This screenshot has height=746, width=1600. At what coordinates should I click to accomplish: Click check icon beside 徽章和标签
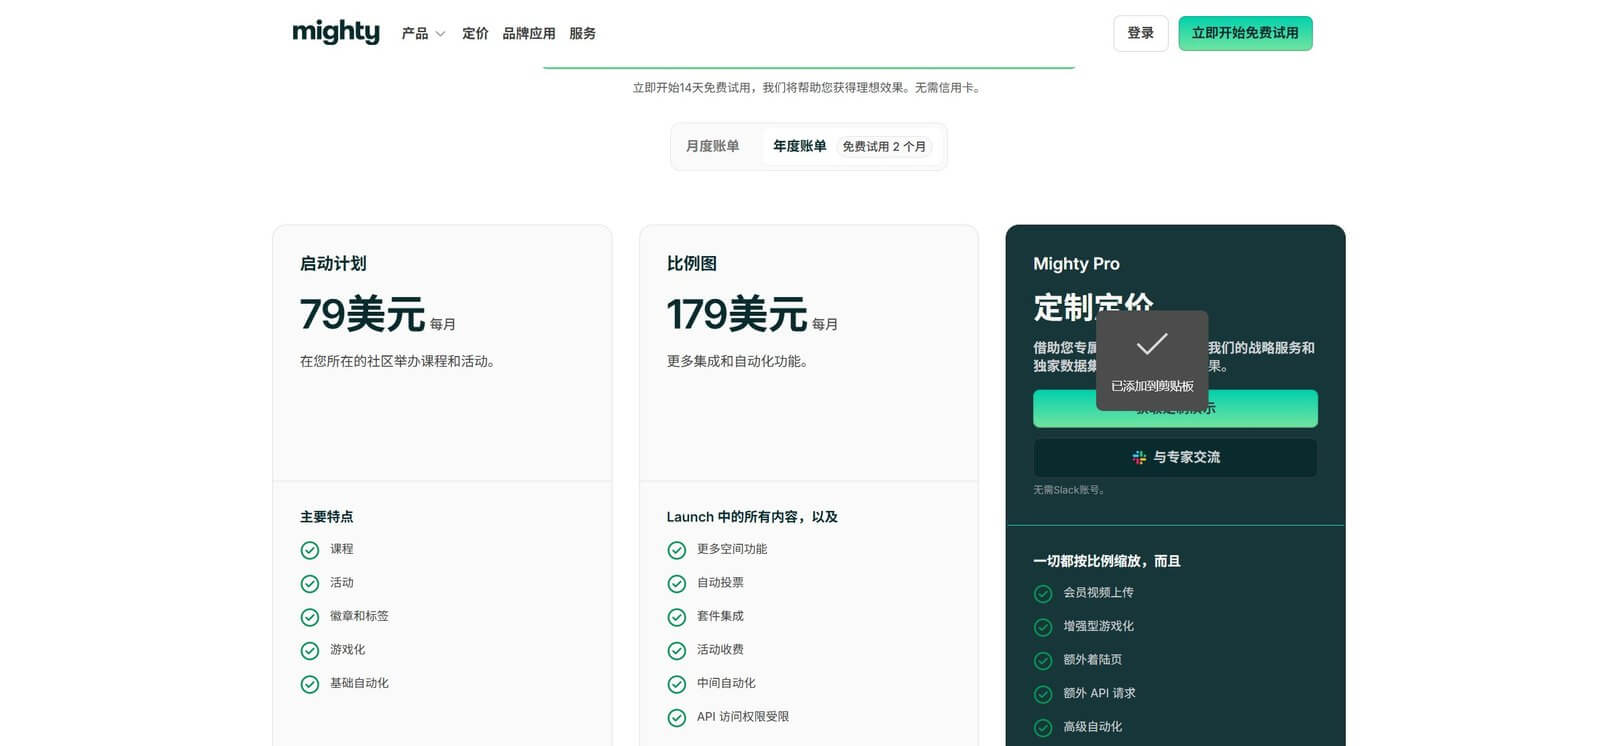click(x=310, y=617)
